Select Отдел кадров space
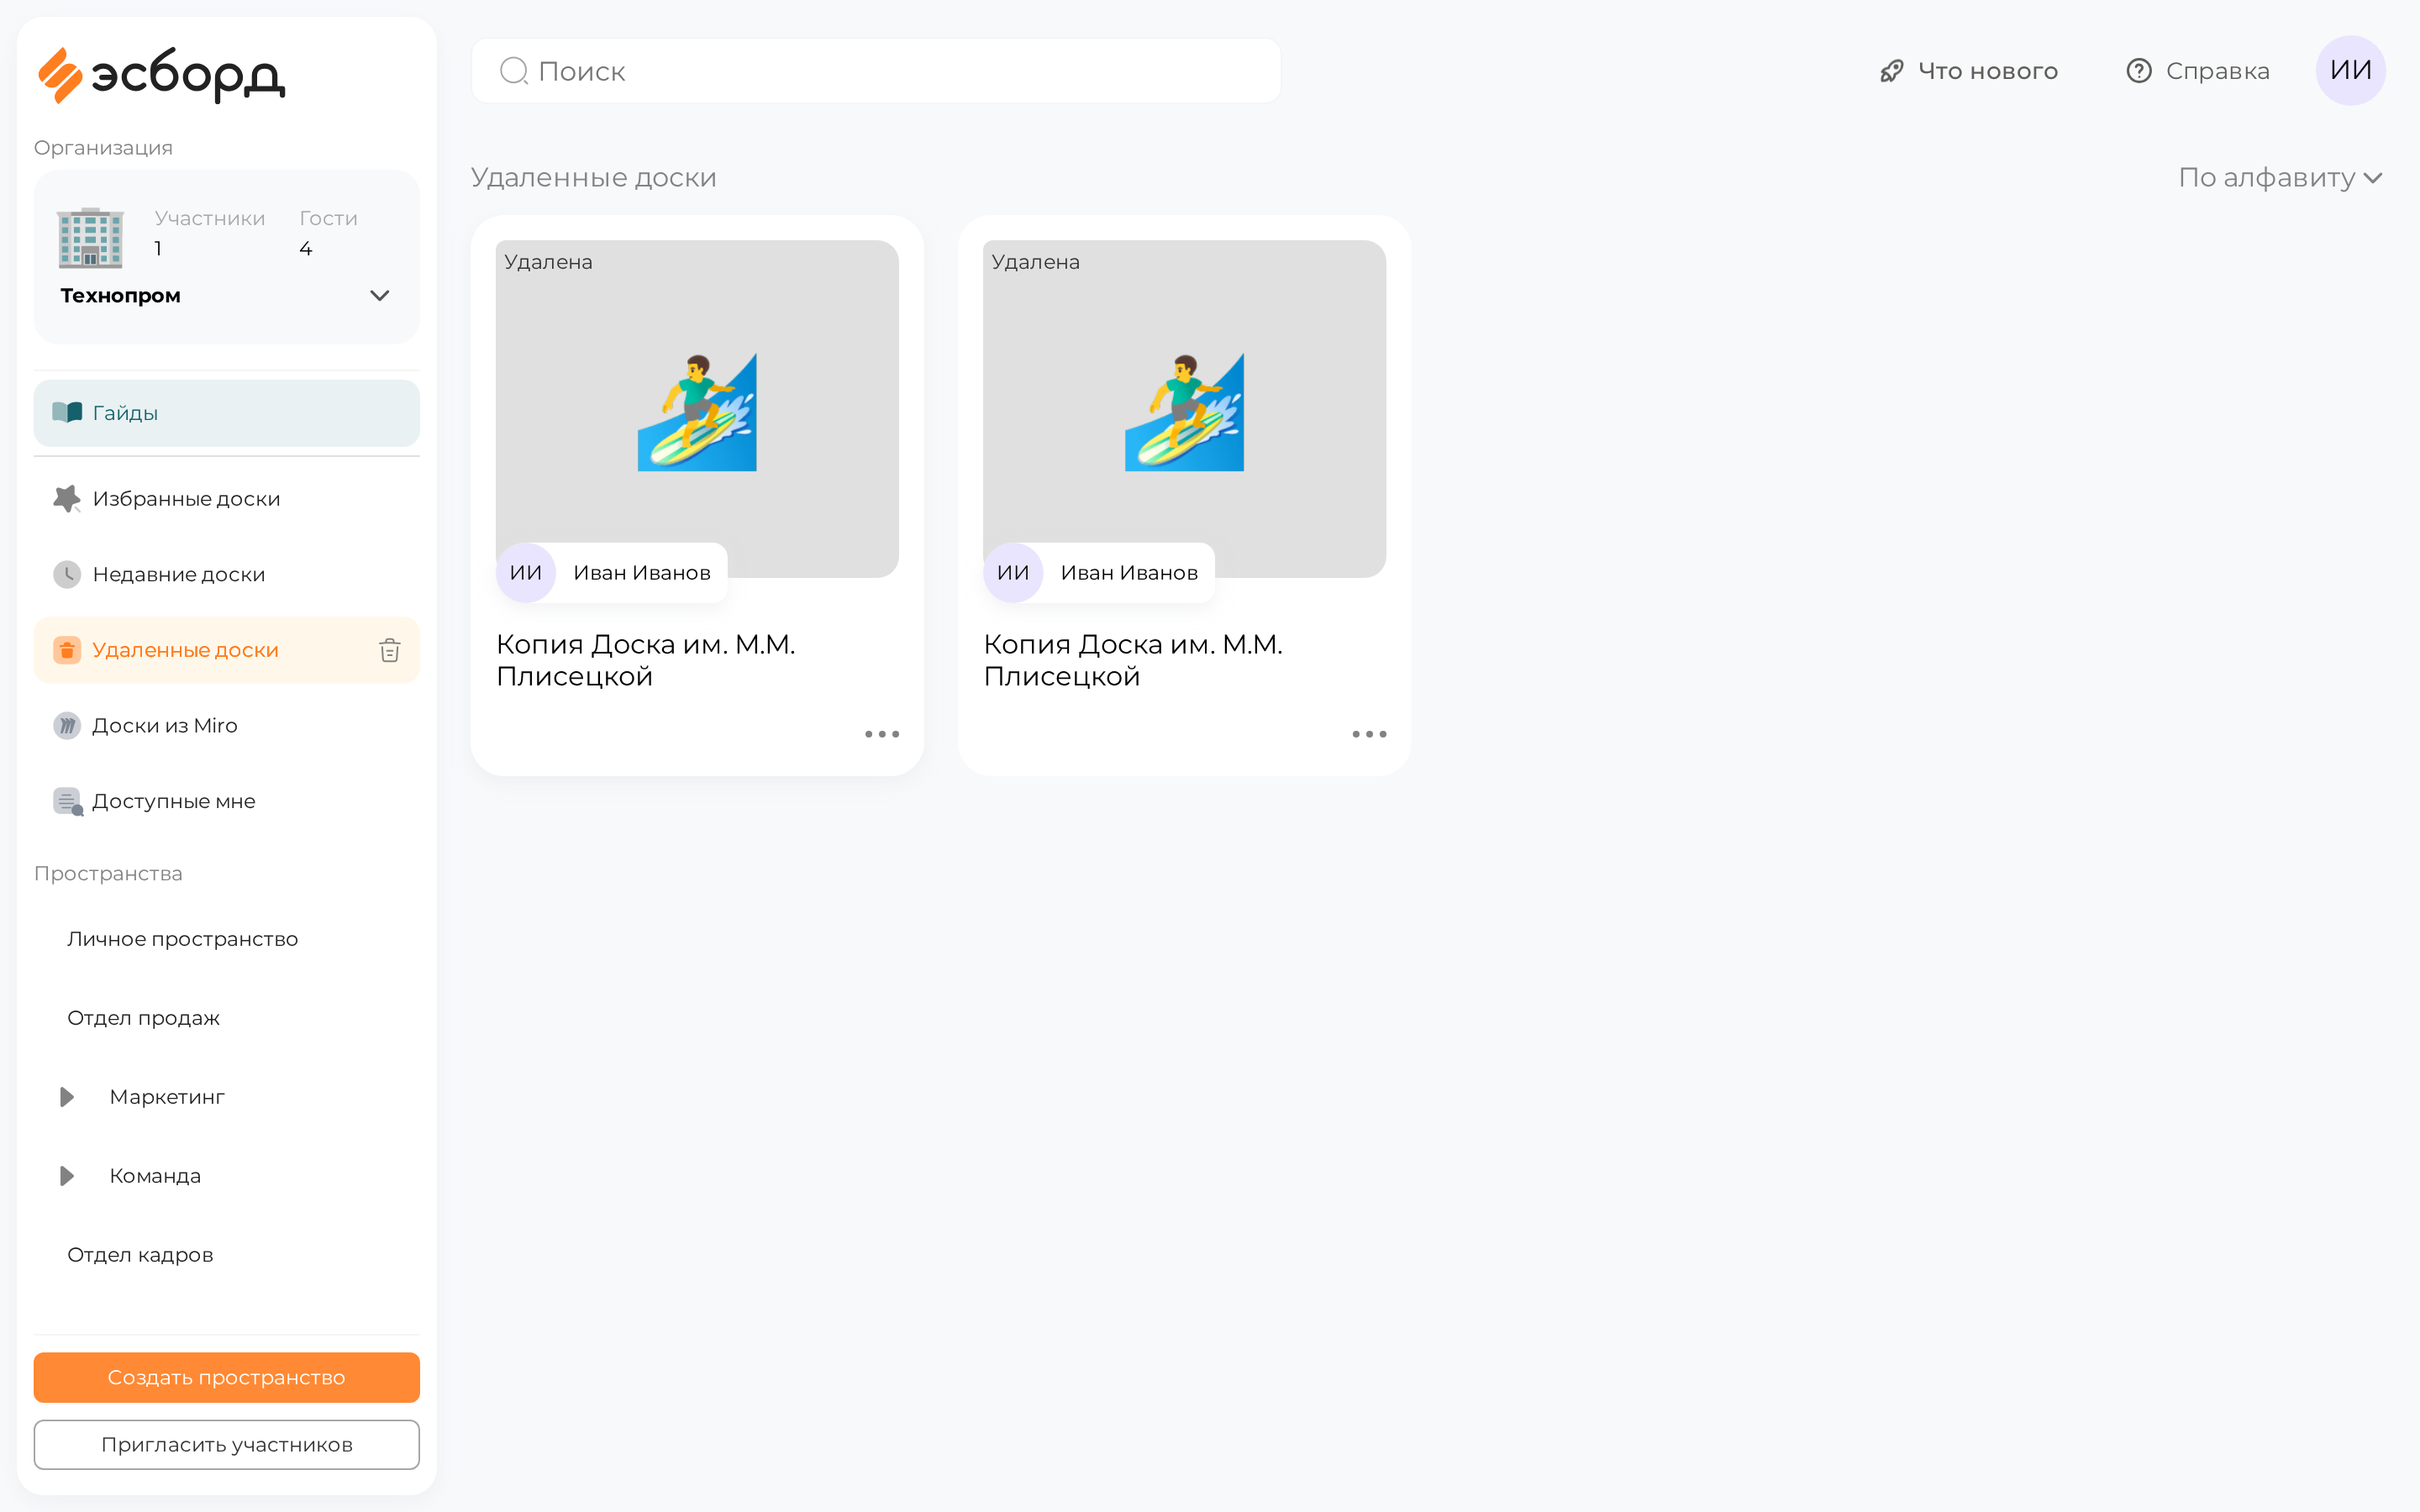This screenshot has width=2420, height=1512. tap(141, 1255)
